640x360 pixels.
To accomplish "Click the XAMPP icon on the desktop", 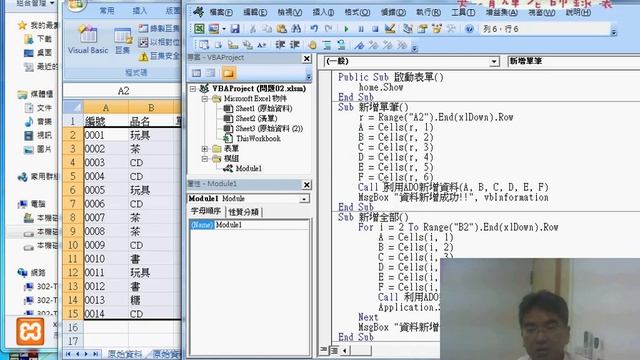I will coord(30,331).
